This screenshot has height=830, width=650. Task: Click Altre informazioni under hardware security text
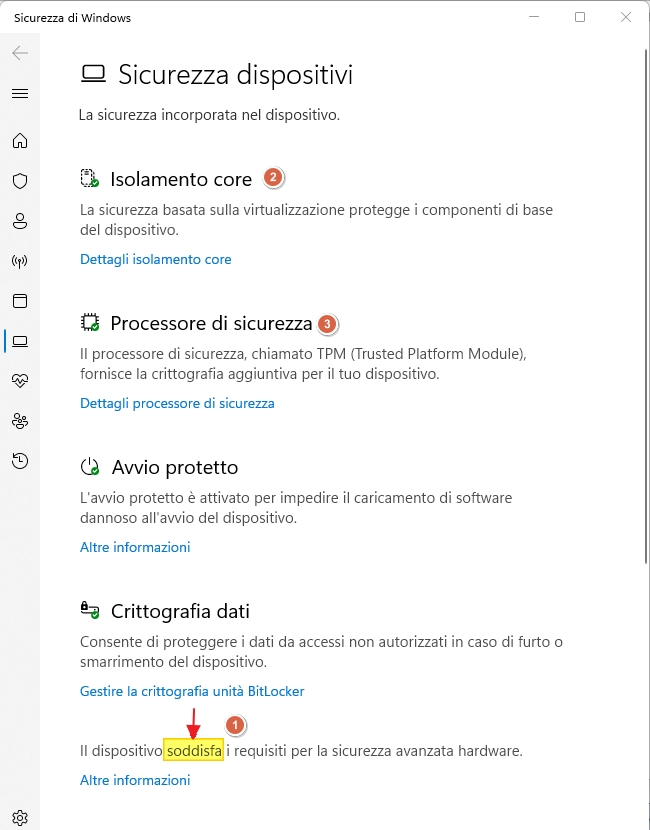click(135, 780)
